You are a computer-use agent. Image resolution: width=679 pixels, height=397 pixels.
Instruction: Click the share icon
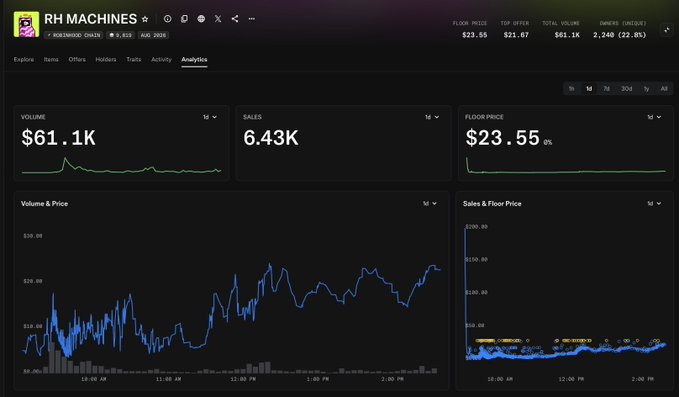coord(235,19)
